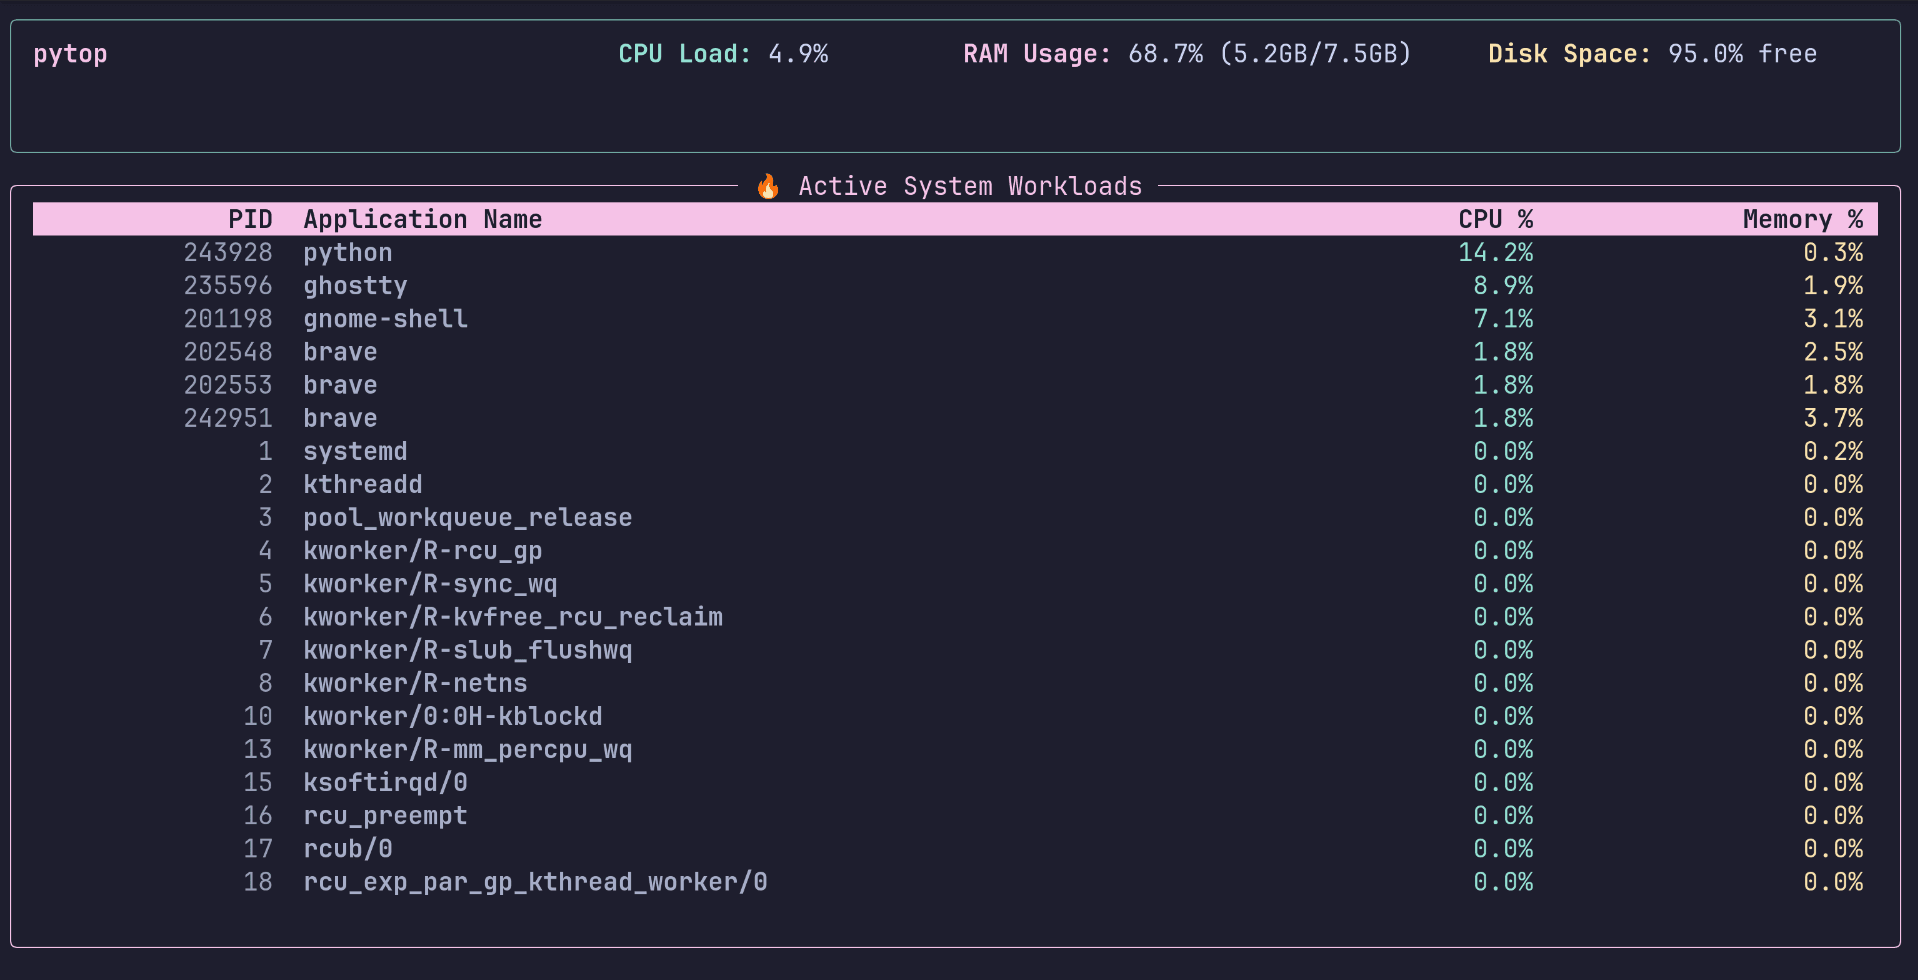Click the brave name in PID 202553's row

[340, 385]
